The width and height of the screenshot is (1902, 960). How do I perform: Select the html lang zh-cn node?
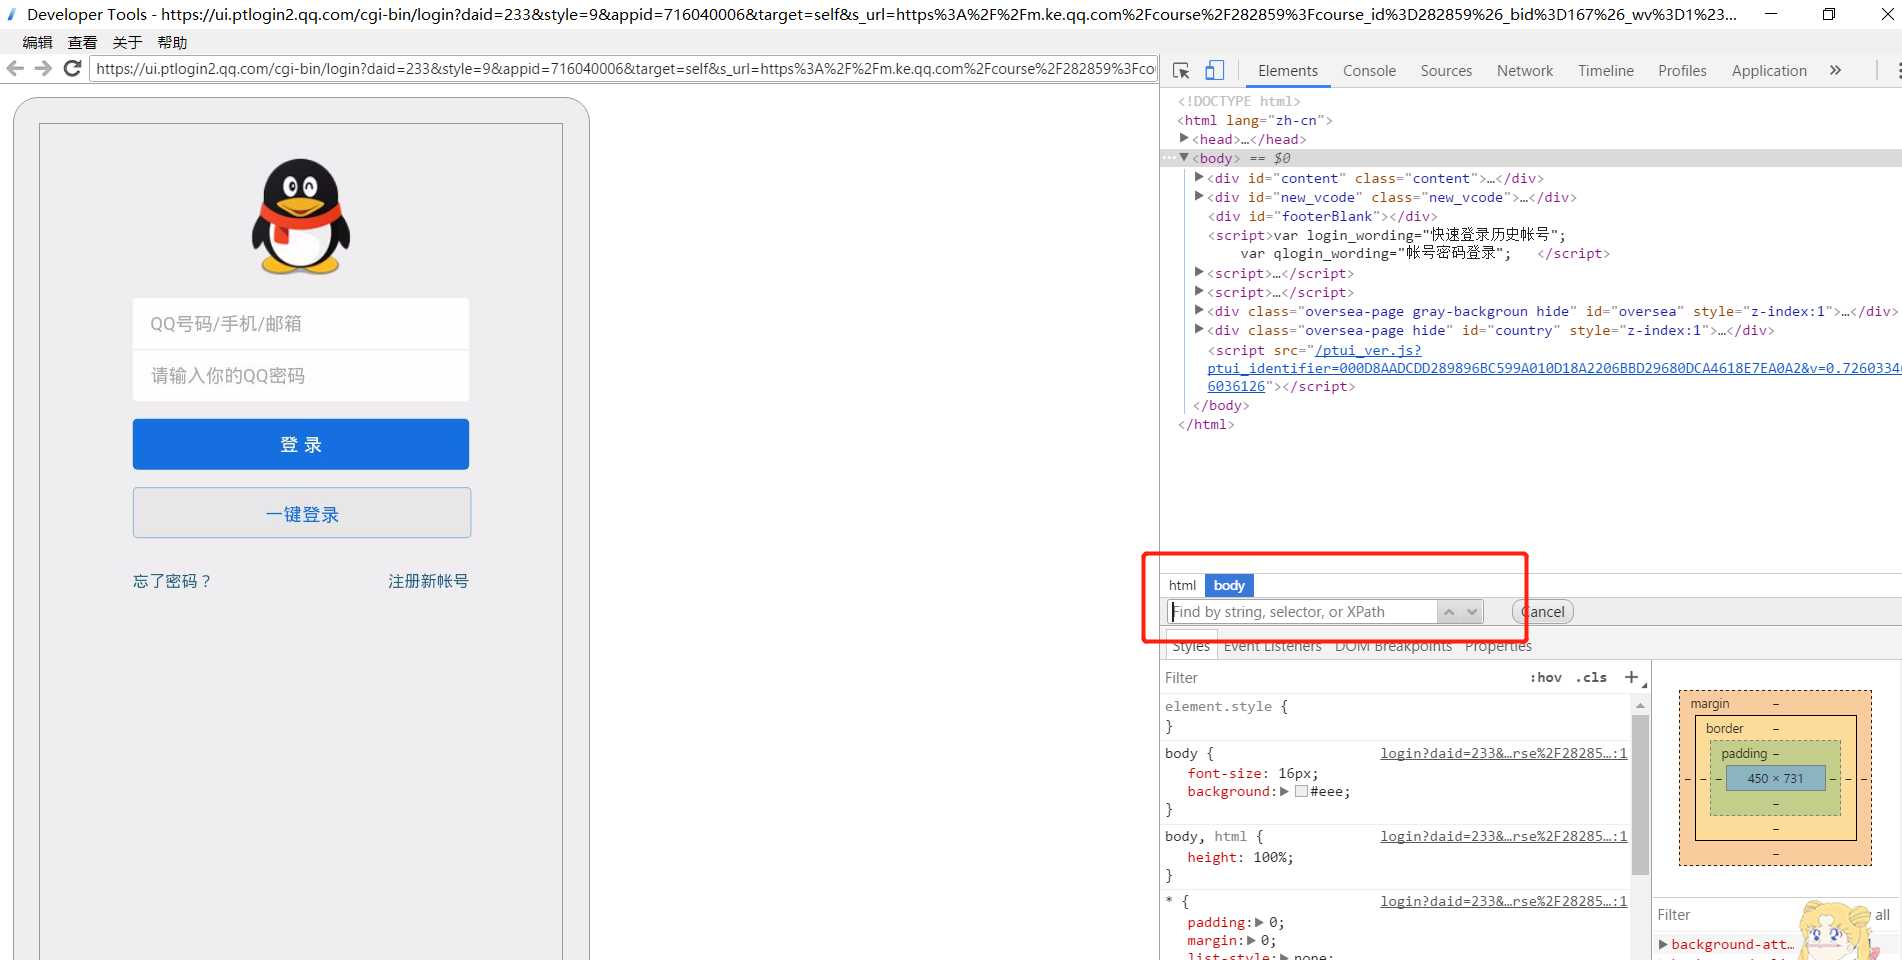coord(1255,120)
